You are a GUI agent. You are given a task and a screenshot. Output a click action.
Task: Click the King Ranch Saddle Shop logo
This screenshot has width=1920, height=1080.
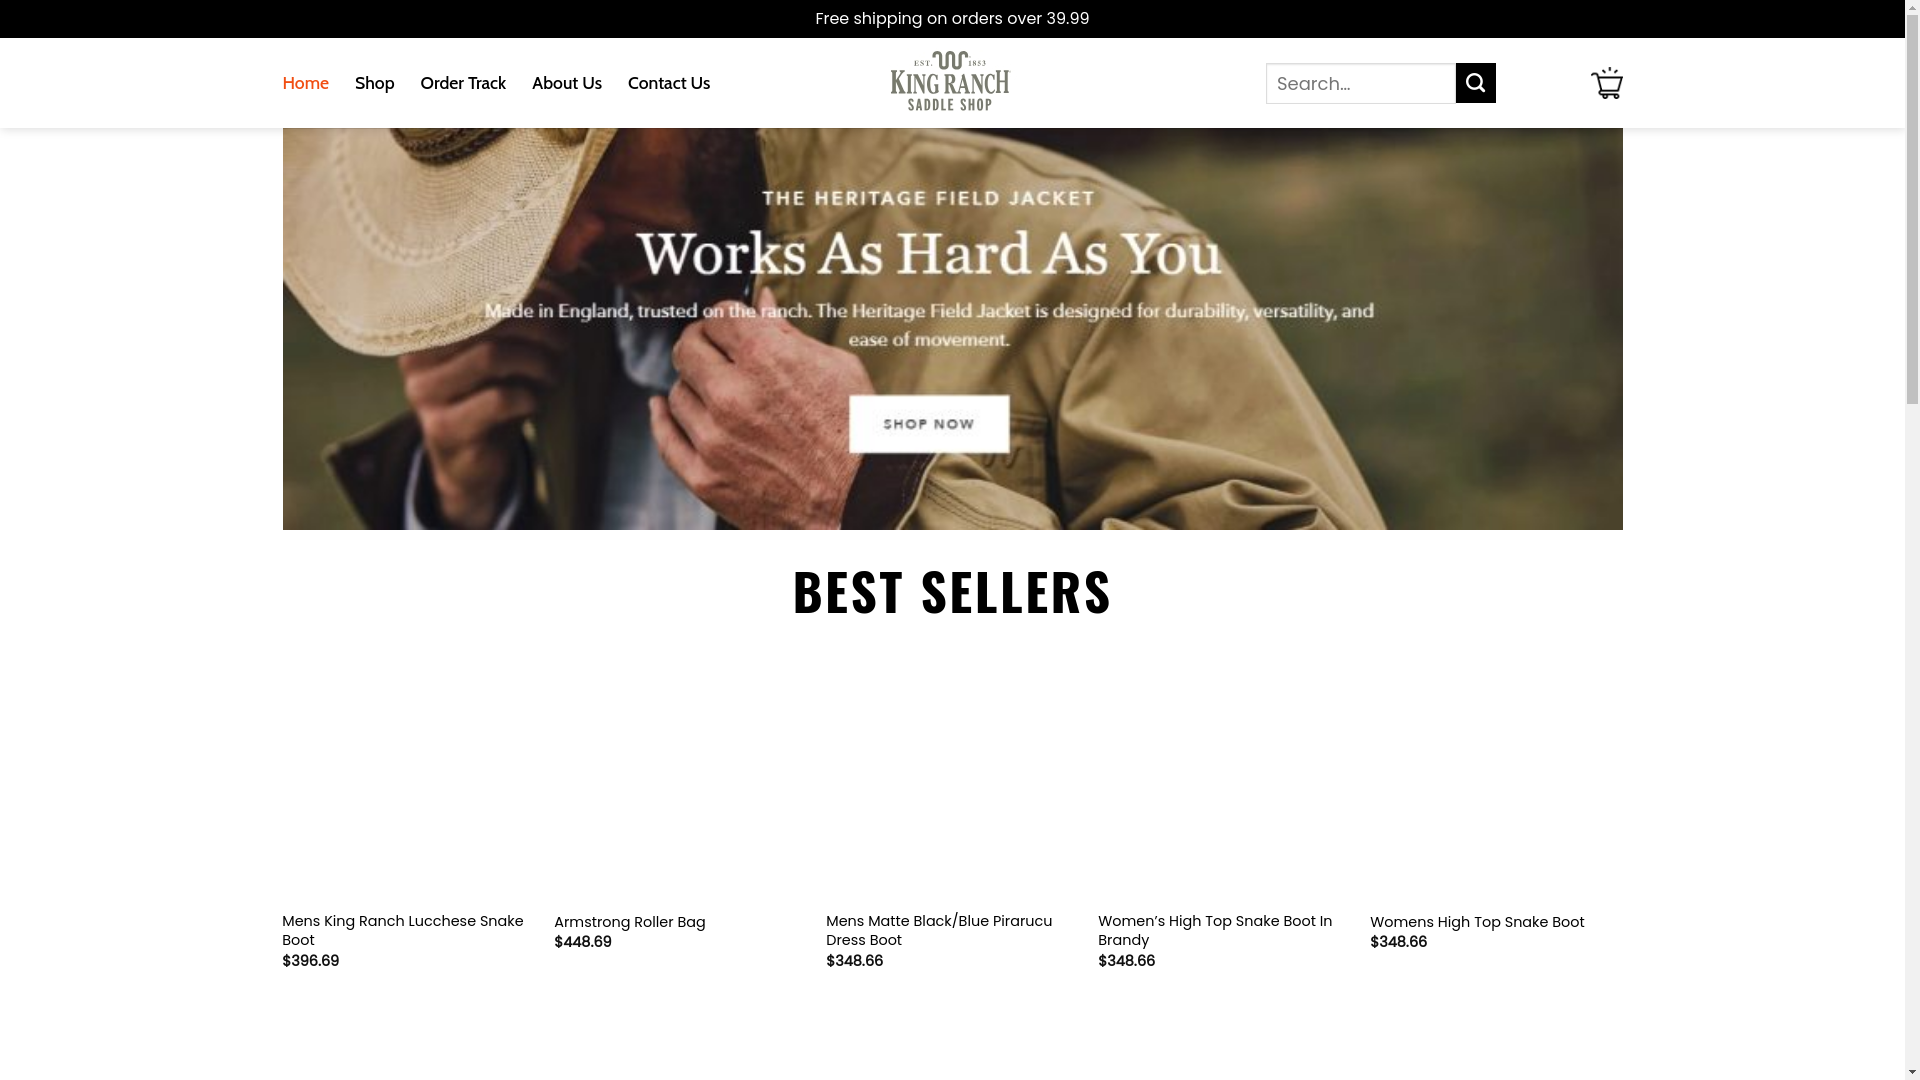(x=950, y=81)
